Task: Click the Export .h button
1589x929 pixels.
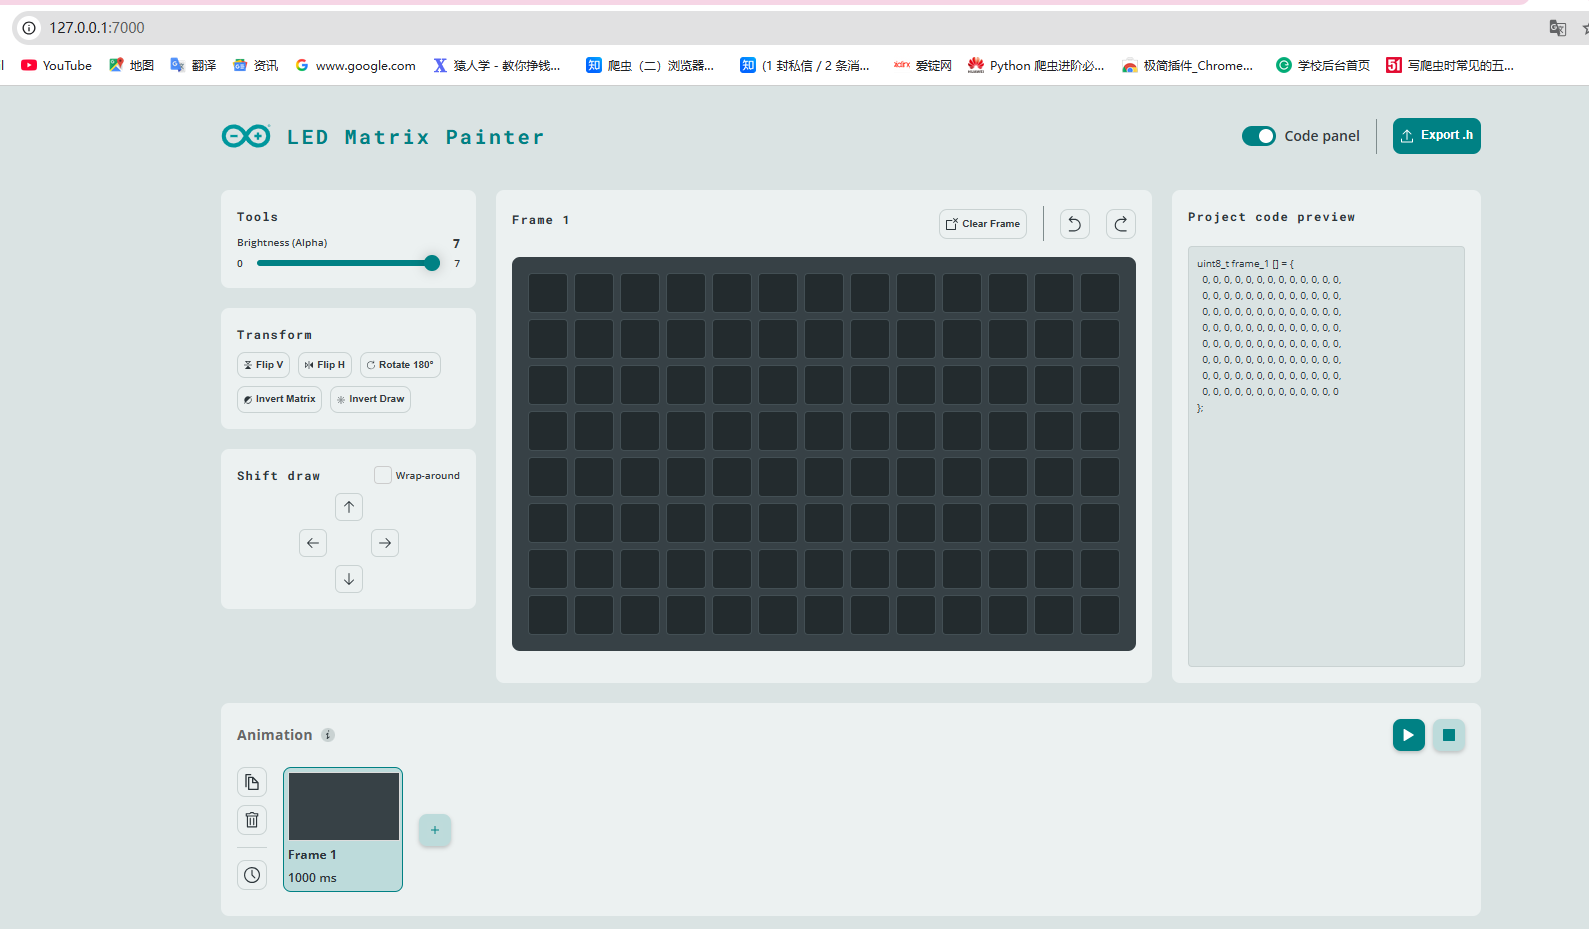Action: tap(1436, 136)
